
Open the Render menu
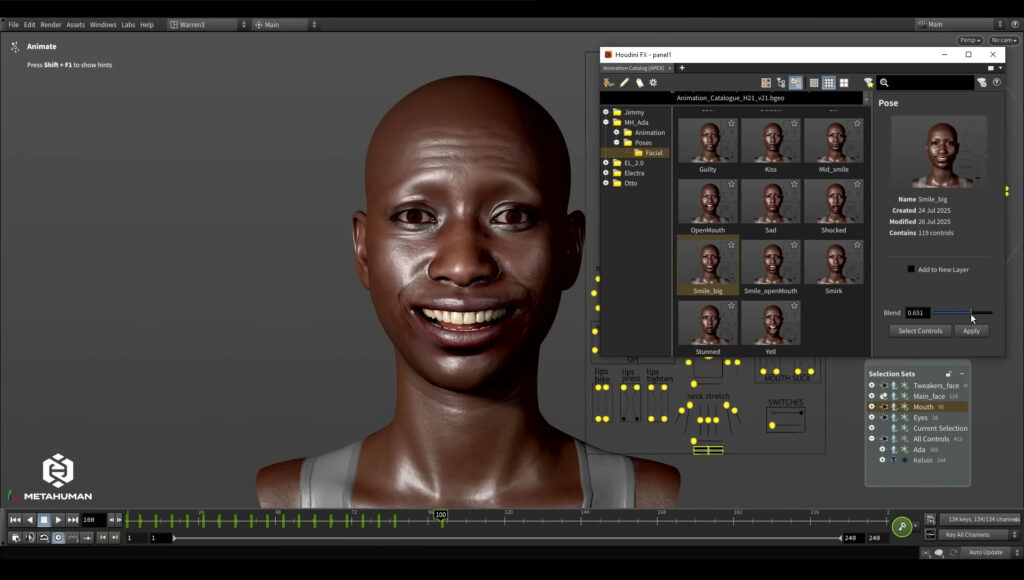[50, 25]
